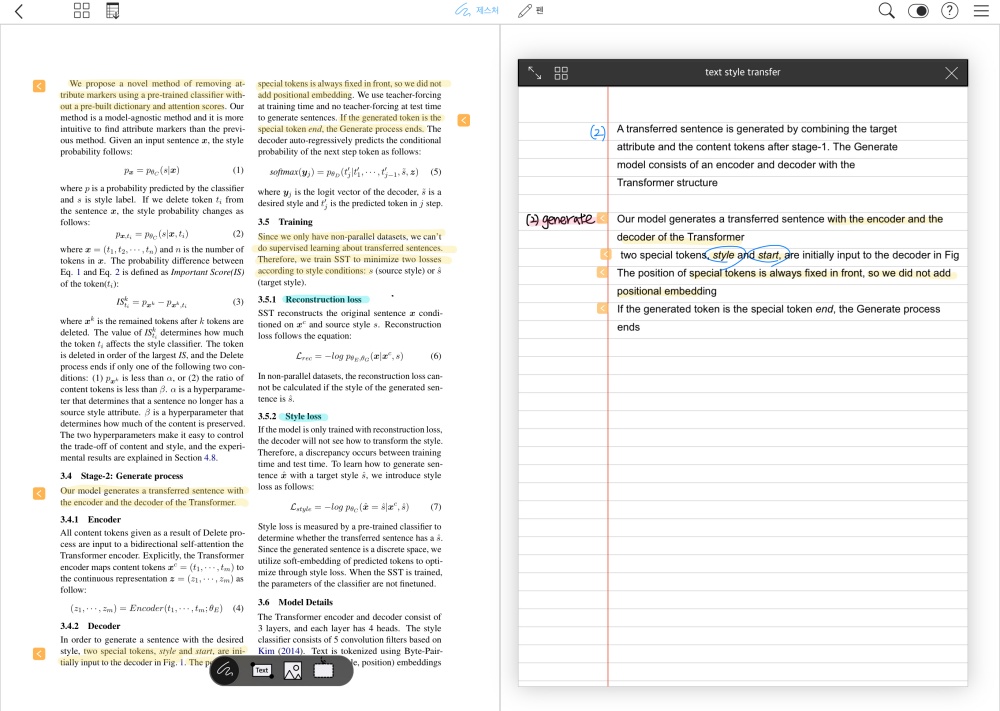Click the section '4.8' reference link

pos(210,457)
